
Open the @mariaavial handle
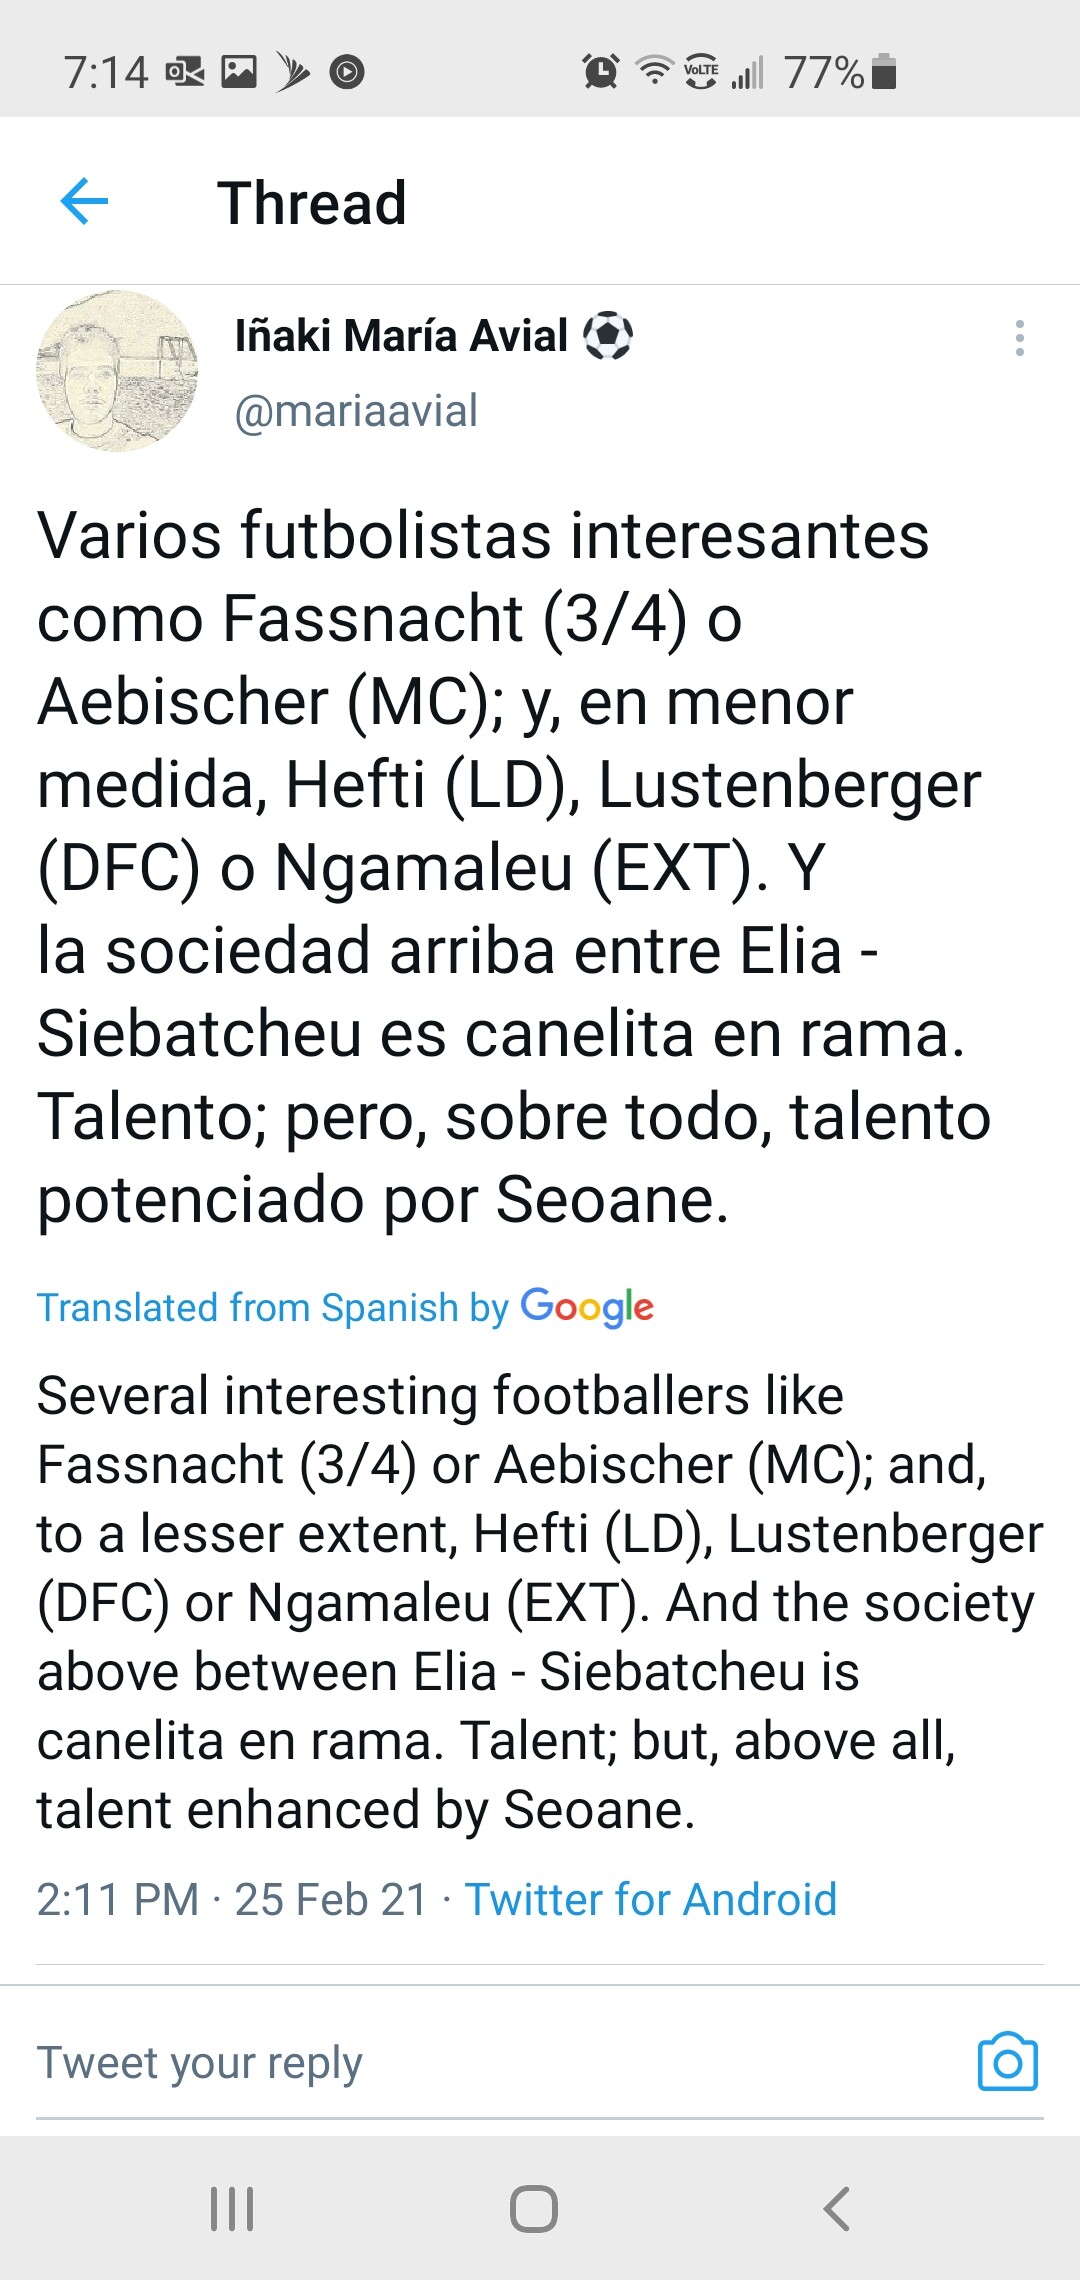tap(356, 411)
